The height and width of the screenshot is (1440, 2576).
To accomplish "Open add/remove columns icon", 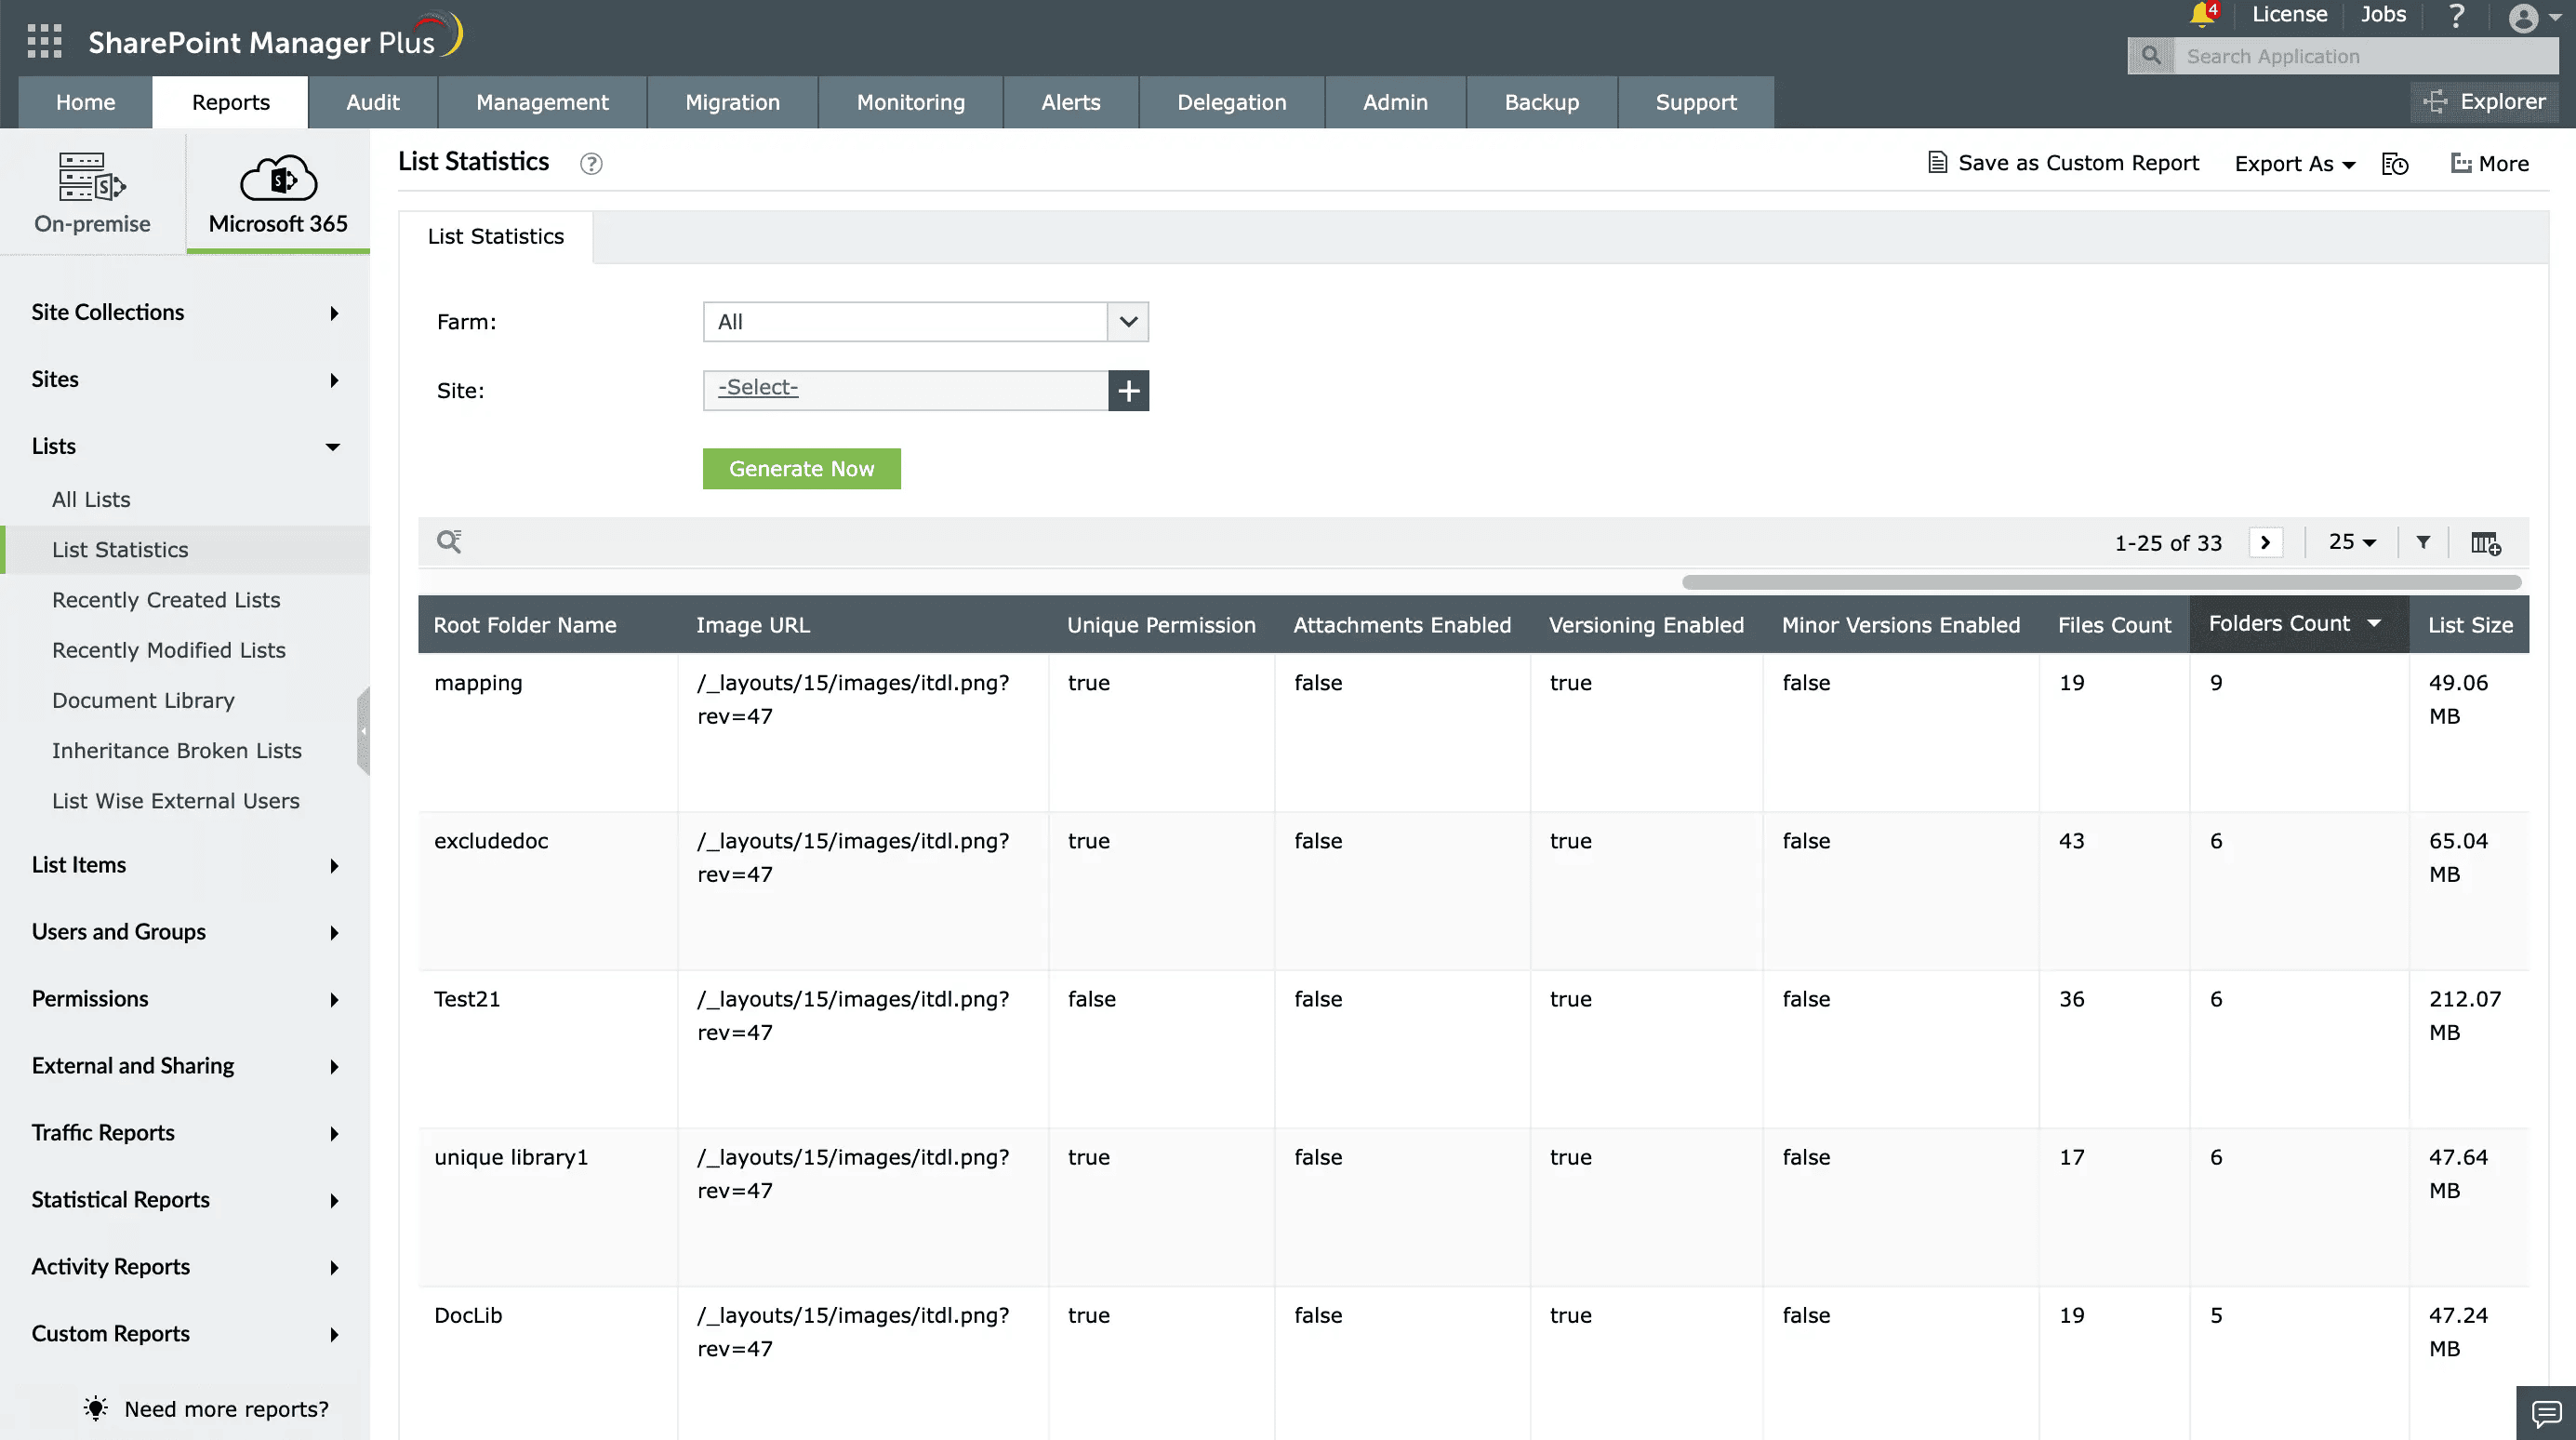I will [2486, 543].
